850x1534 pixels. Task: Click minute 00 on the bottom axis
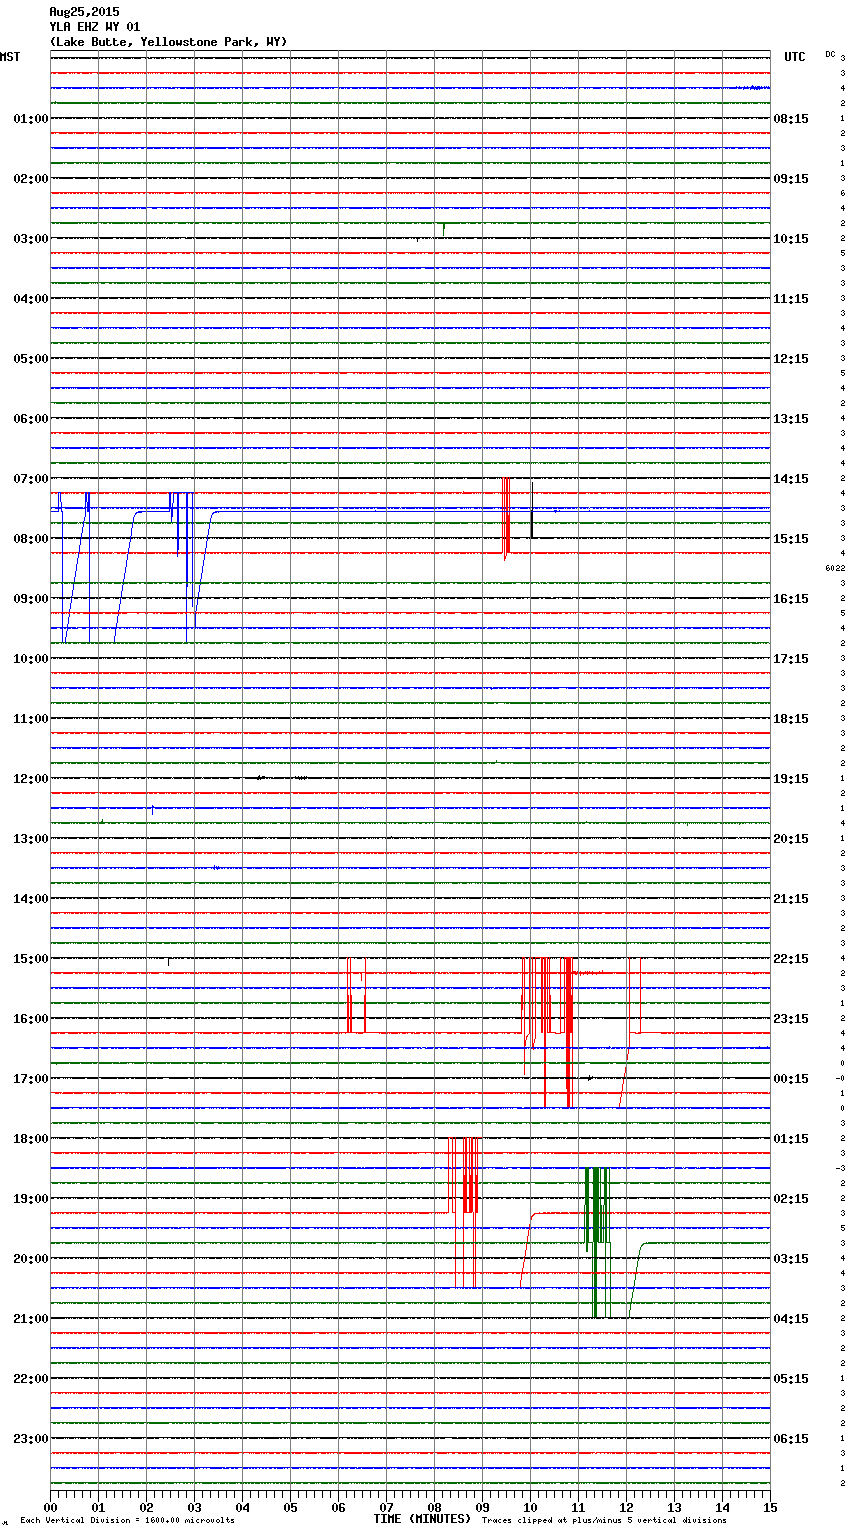(50, 1507)
